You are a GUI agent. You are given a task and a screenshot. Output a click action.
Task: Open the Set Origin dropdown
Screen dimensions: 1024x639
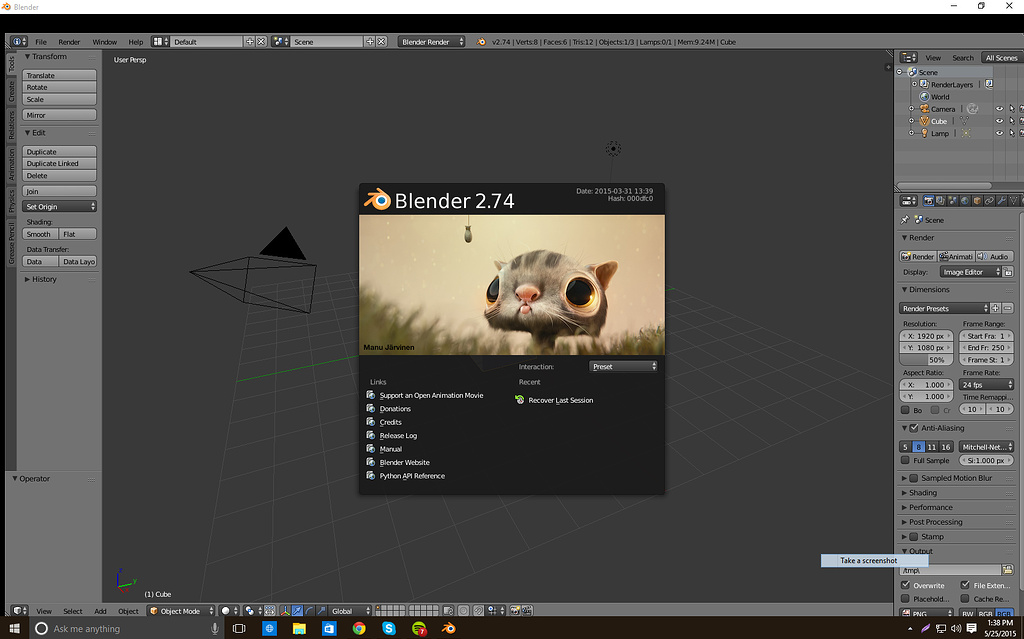tap(59, 206)
